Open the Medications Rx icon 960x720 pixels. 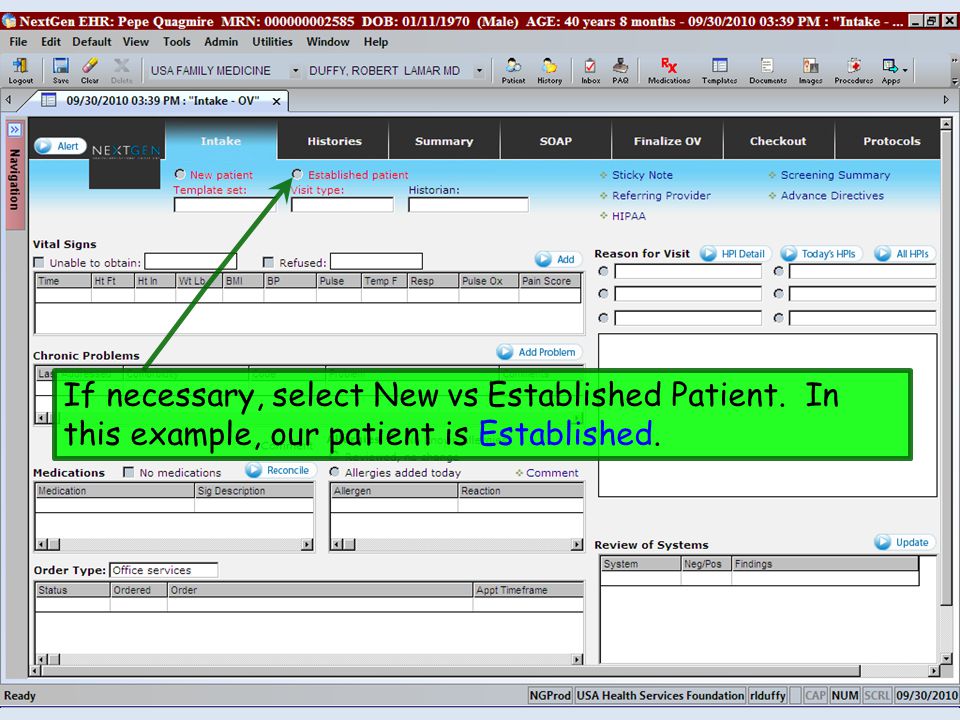tap(669, 70)
